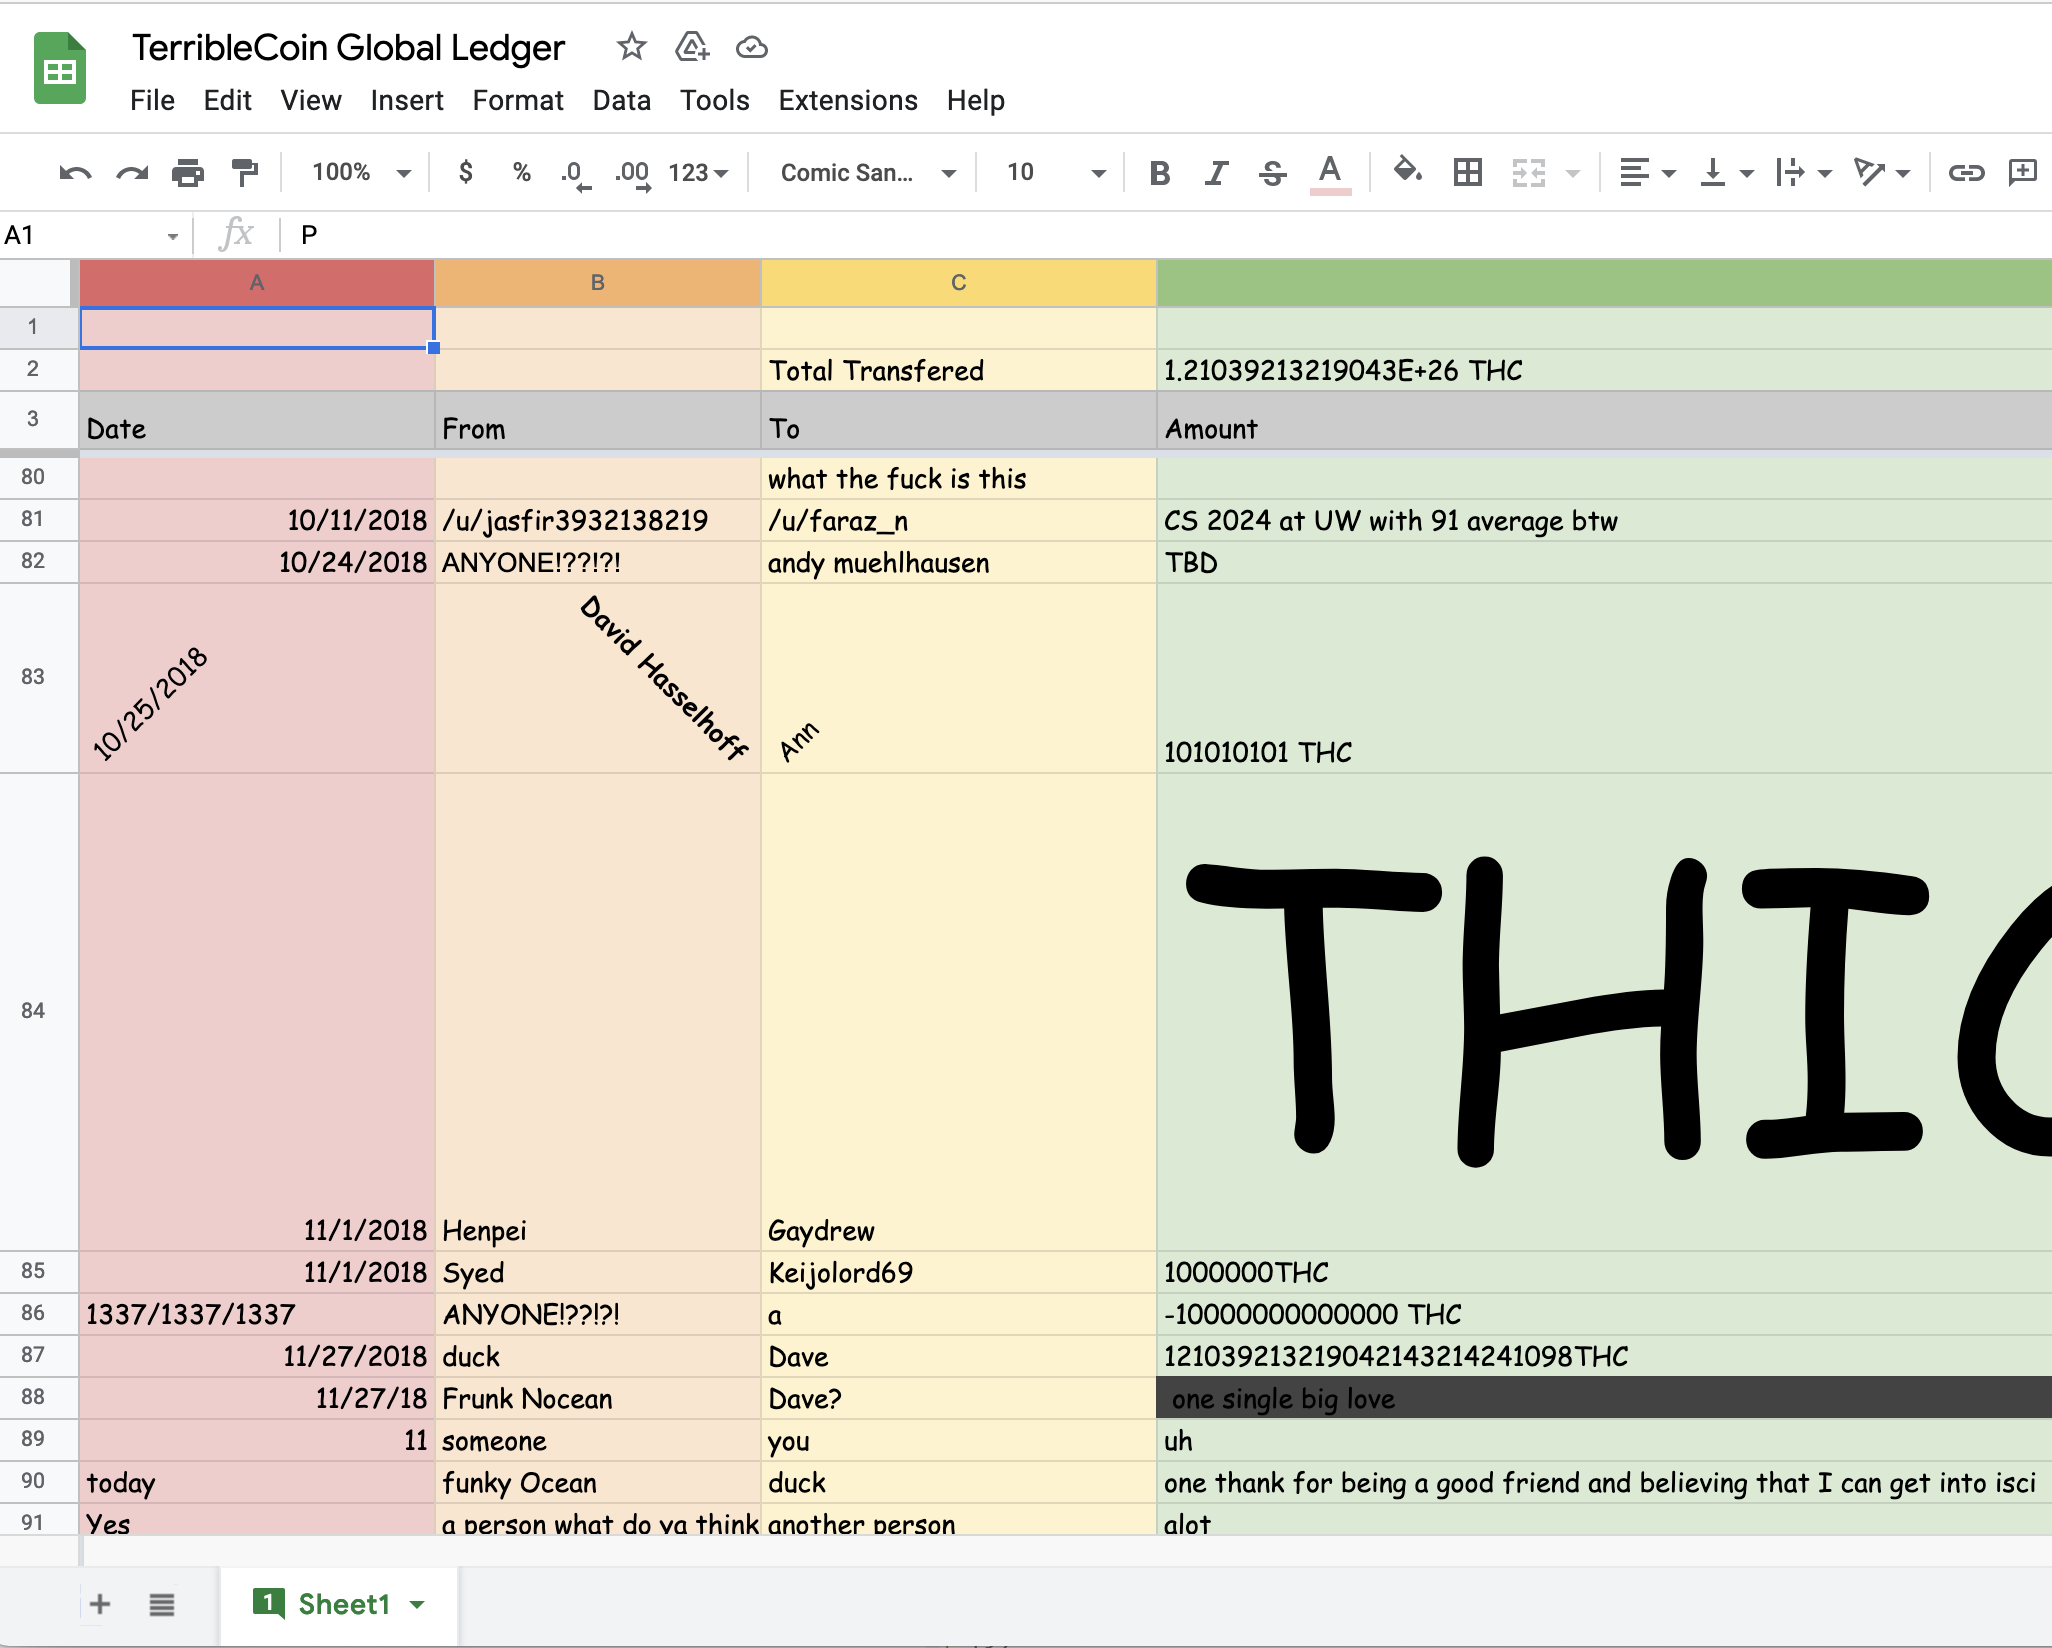
Task: Click the Google Sheets home icon
Action: click(x=60, y=68)
